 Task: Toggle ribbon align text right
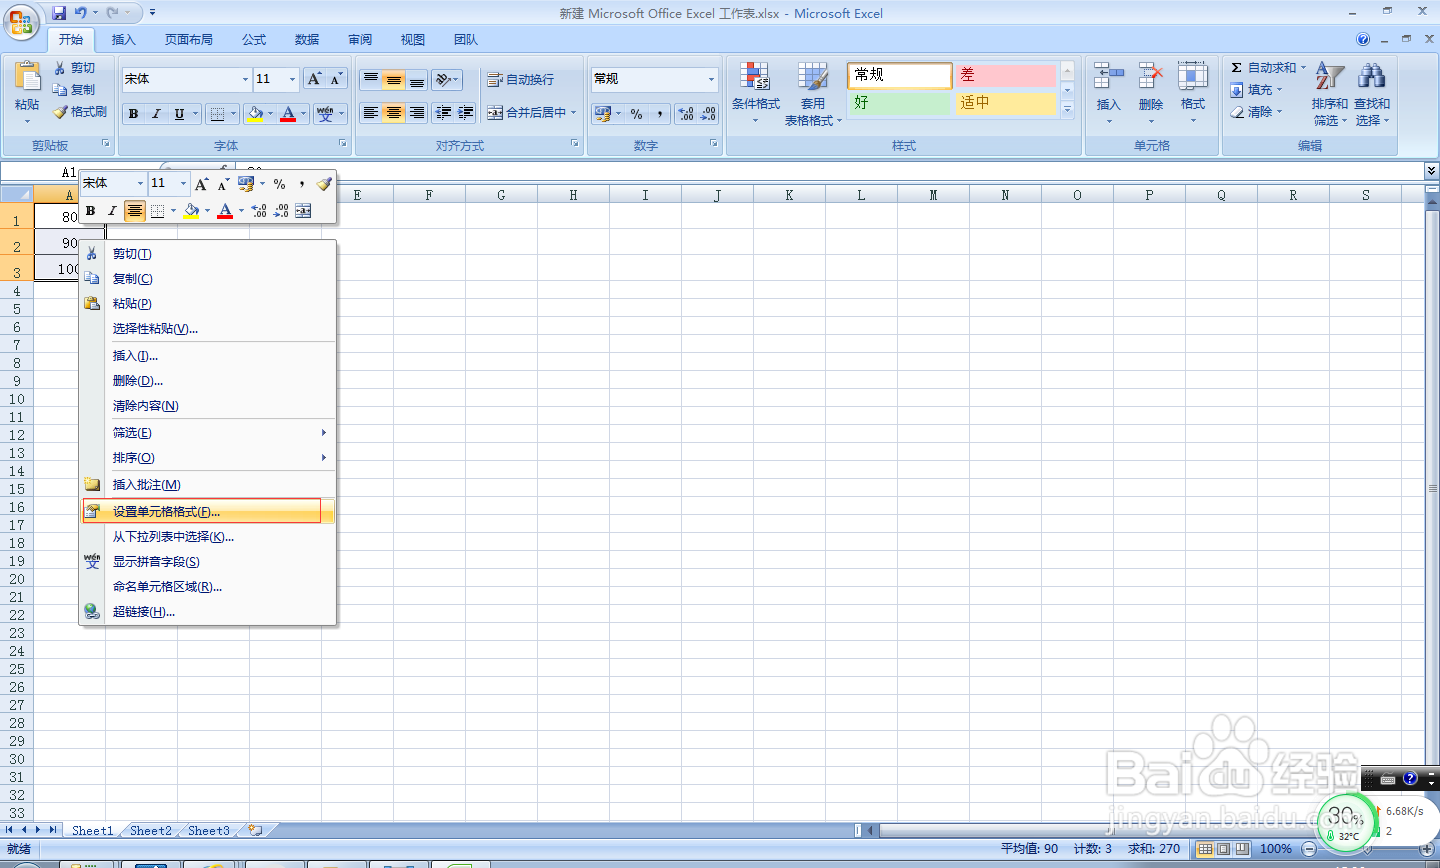[x=417, y=113]
